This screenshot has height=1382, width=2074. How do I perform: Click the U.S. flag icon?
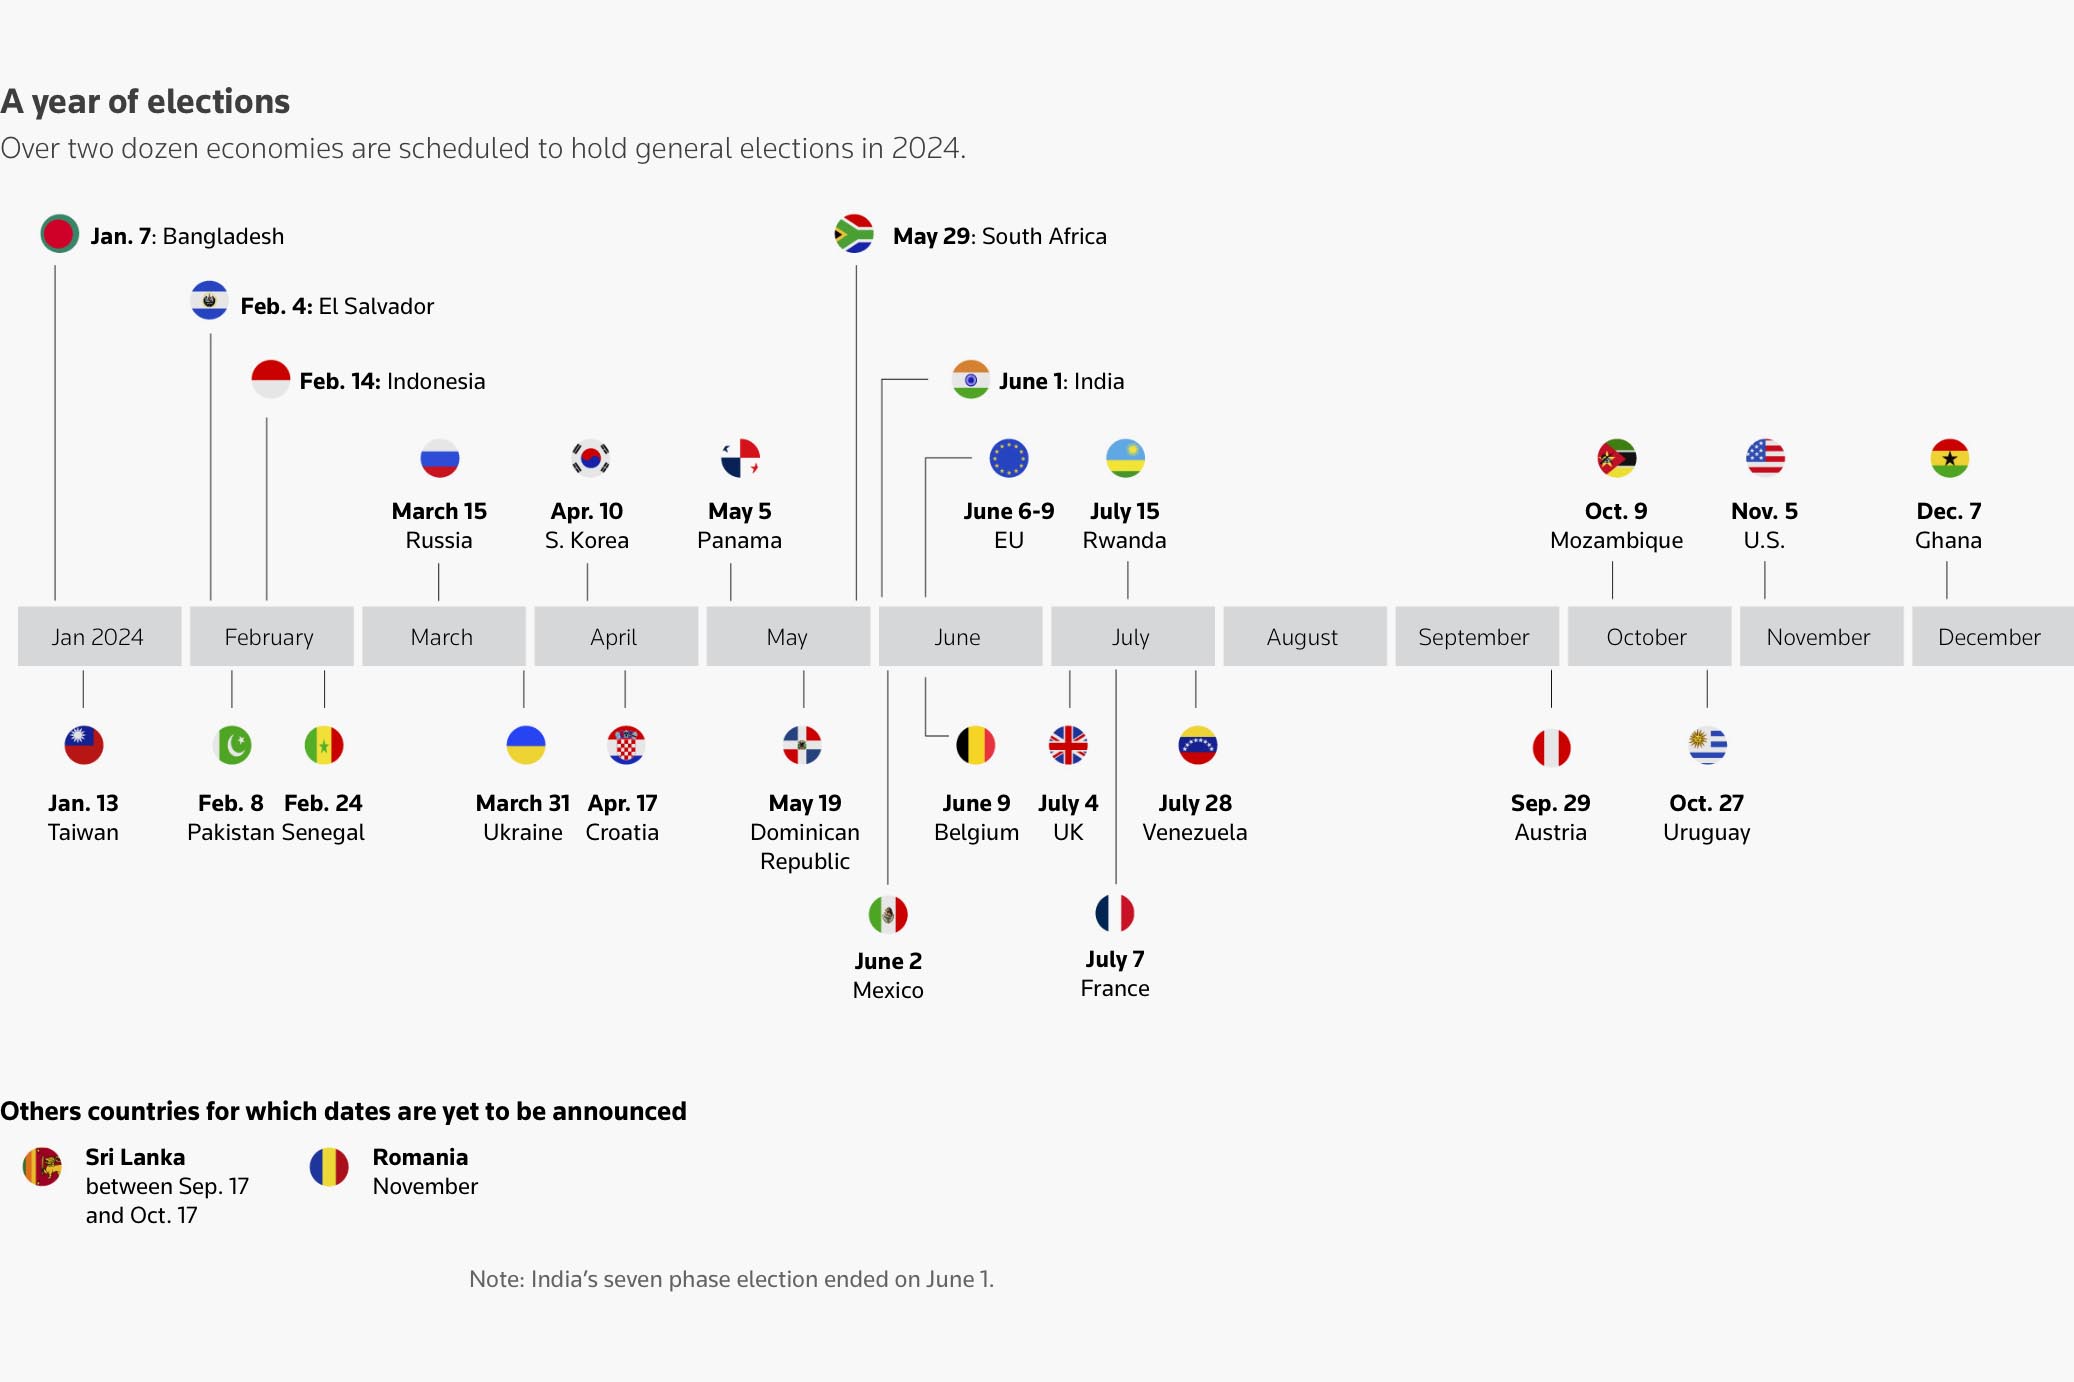1764,458
